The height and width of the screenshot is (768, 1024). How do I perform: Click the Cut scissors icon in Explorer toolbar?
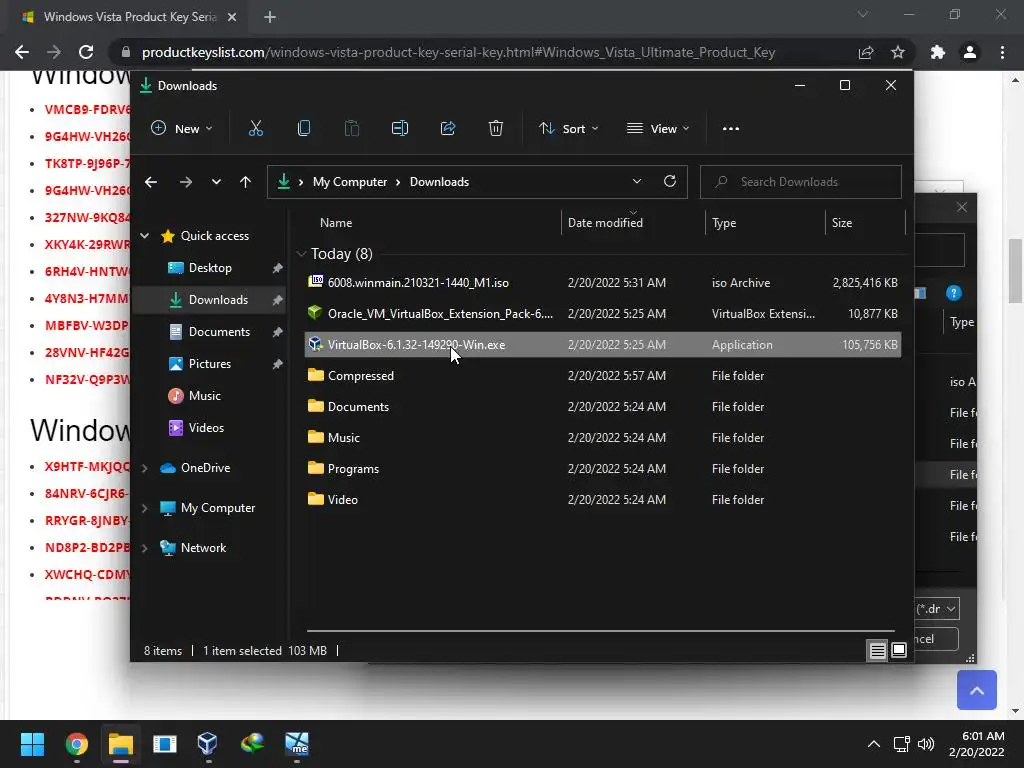point(255,129)
